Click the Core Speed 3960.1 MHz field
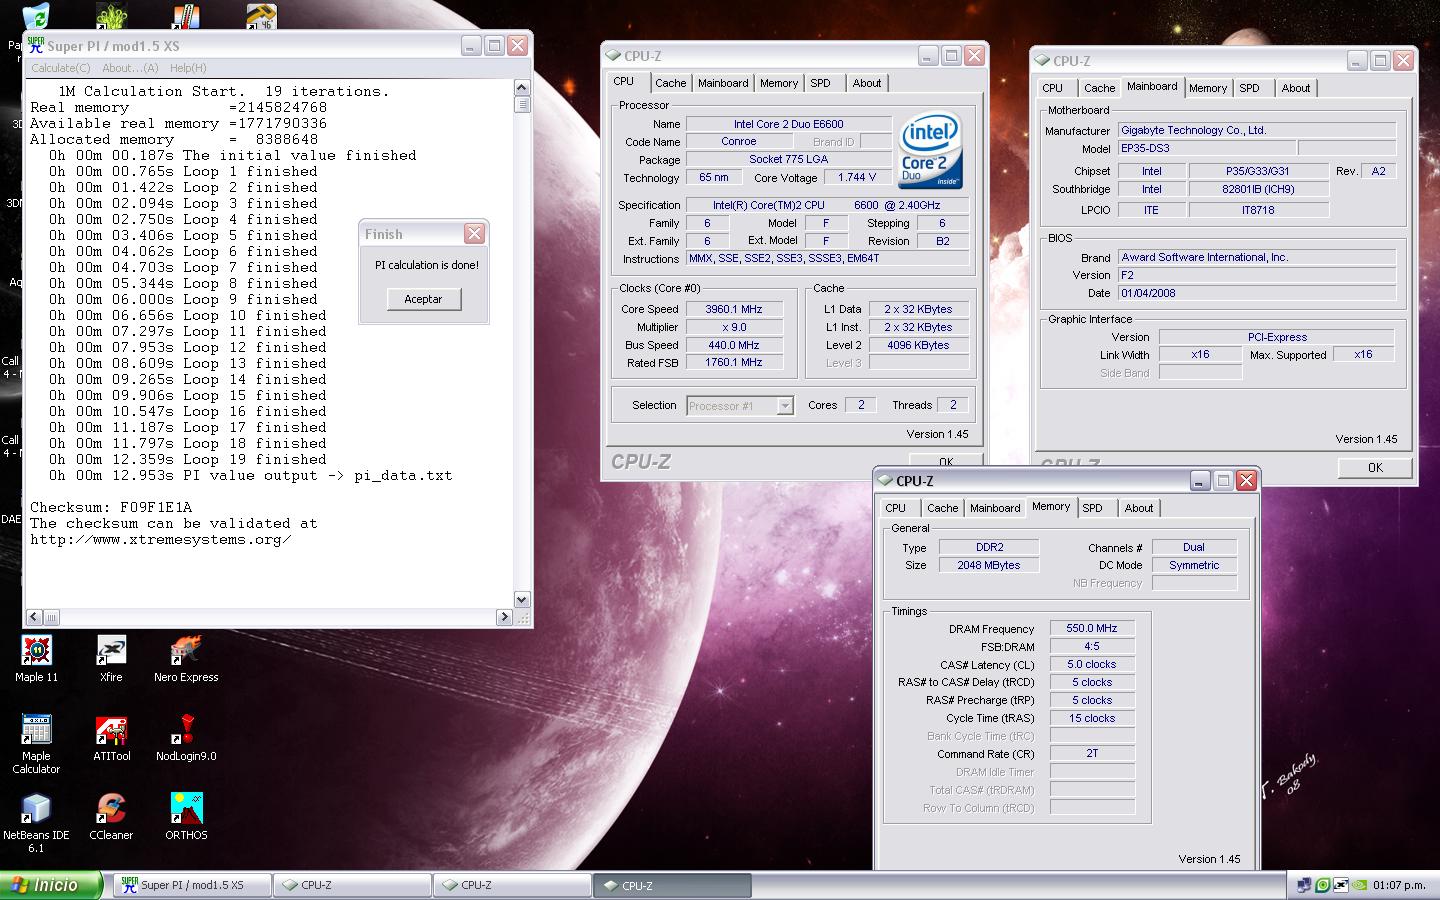The height and width of the screenshot is (900, 1440). (x=734, y=309)
